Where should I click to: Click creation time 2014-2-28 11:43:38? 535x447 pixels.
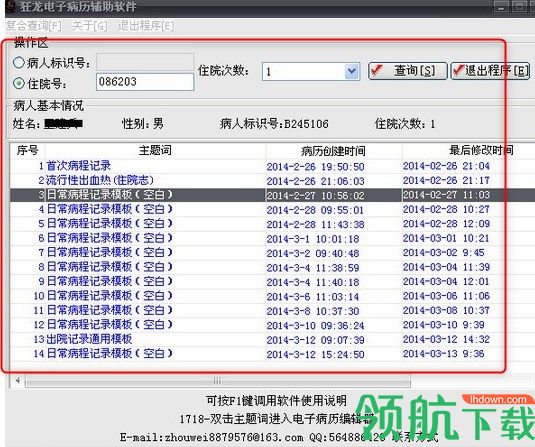[x=316, y=225]
